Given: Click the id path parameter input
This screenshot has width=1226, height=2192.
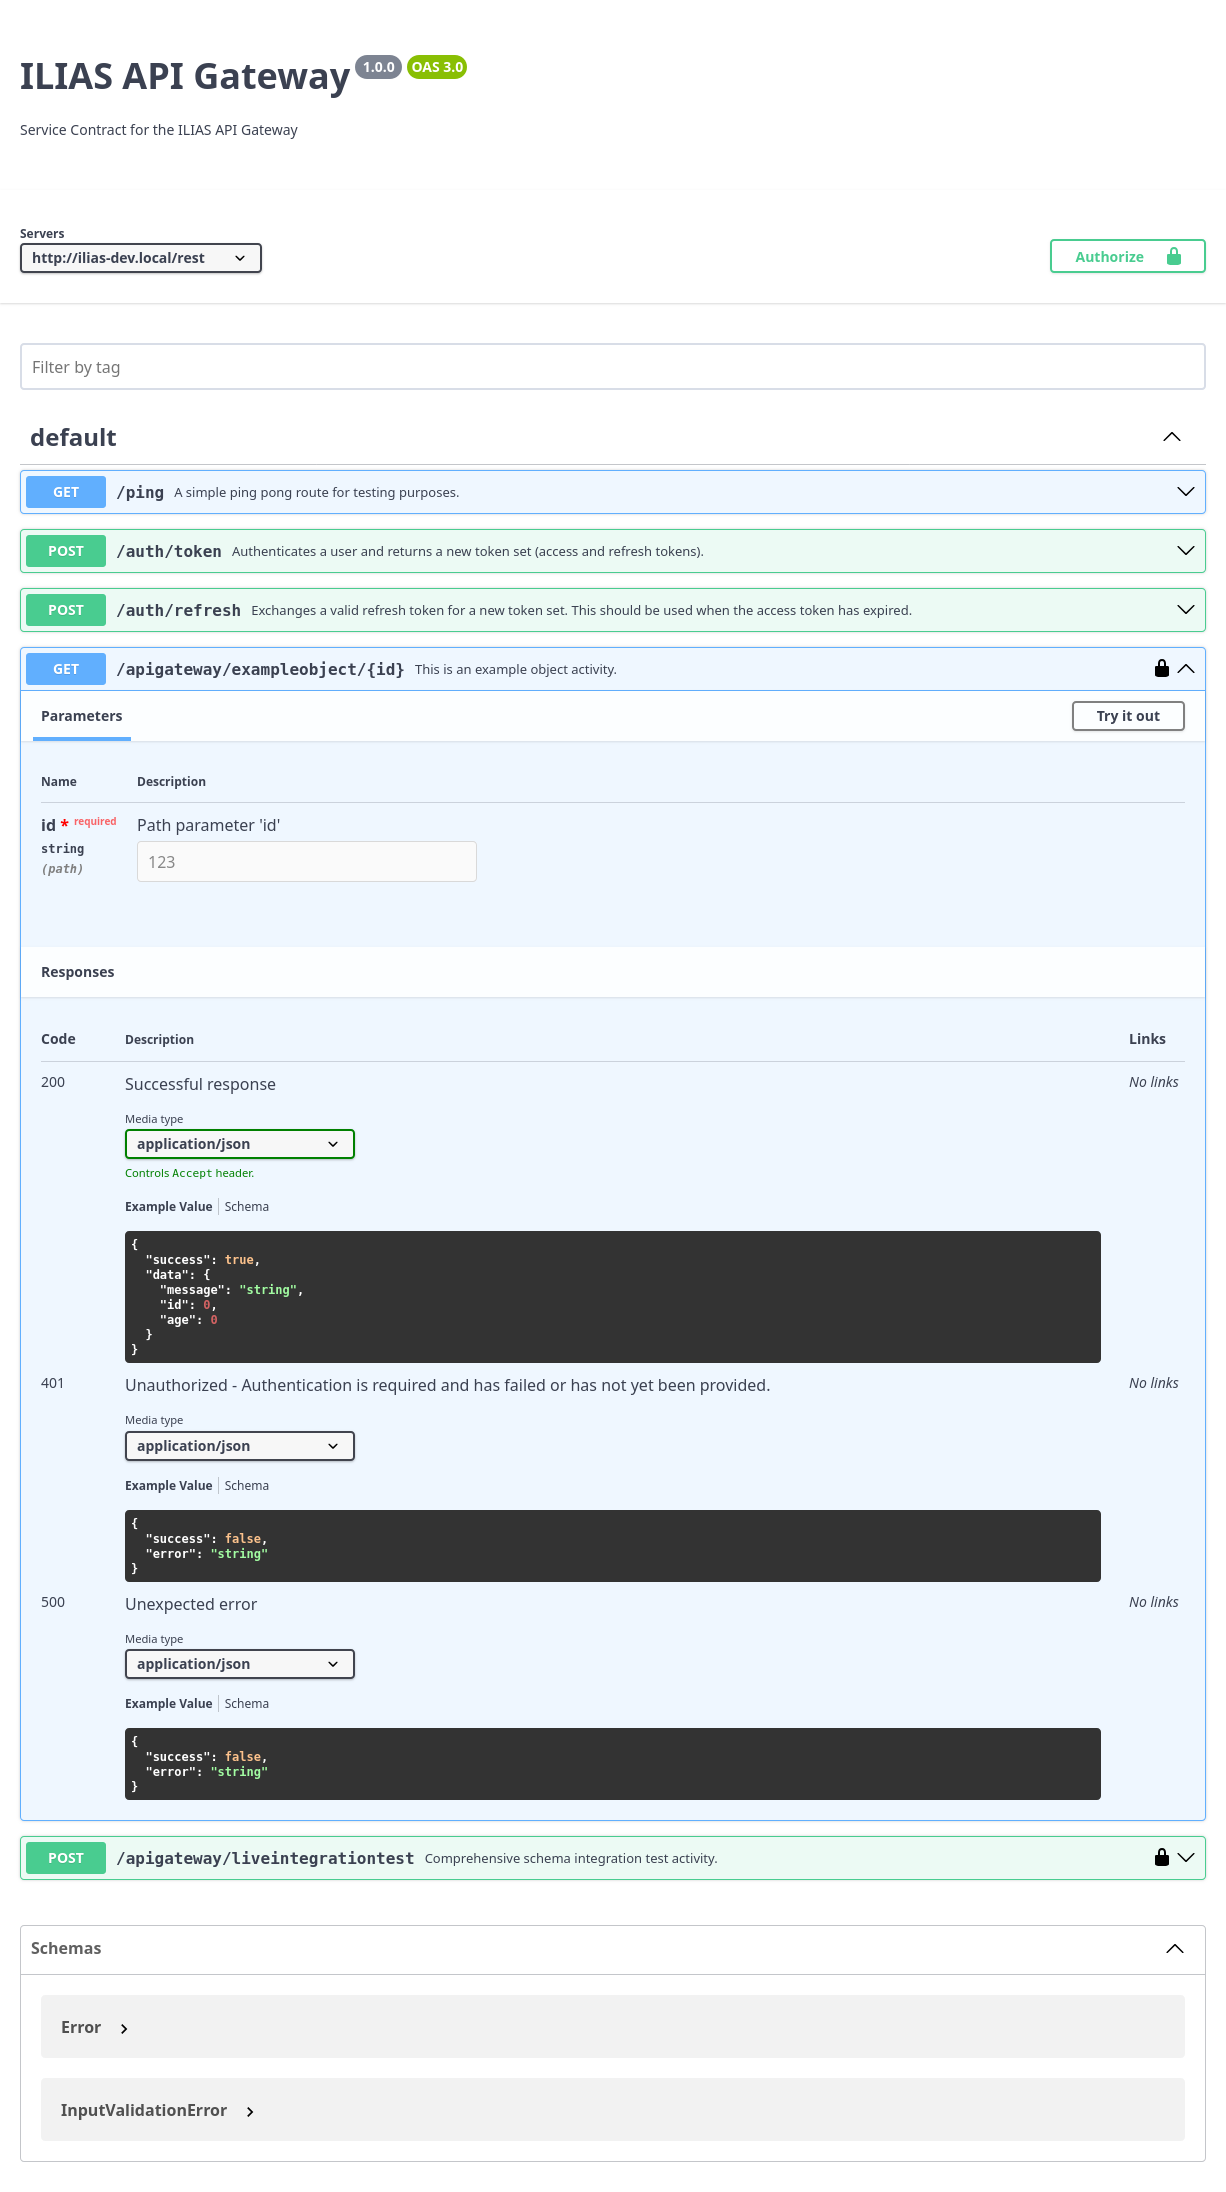Looking at the screenshot, I should [307, 862].
